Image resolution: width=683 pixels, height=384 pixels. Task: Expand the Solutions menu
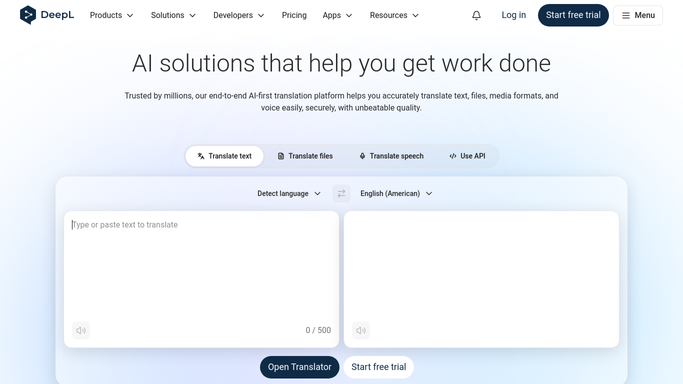[x=173, y=15]
